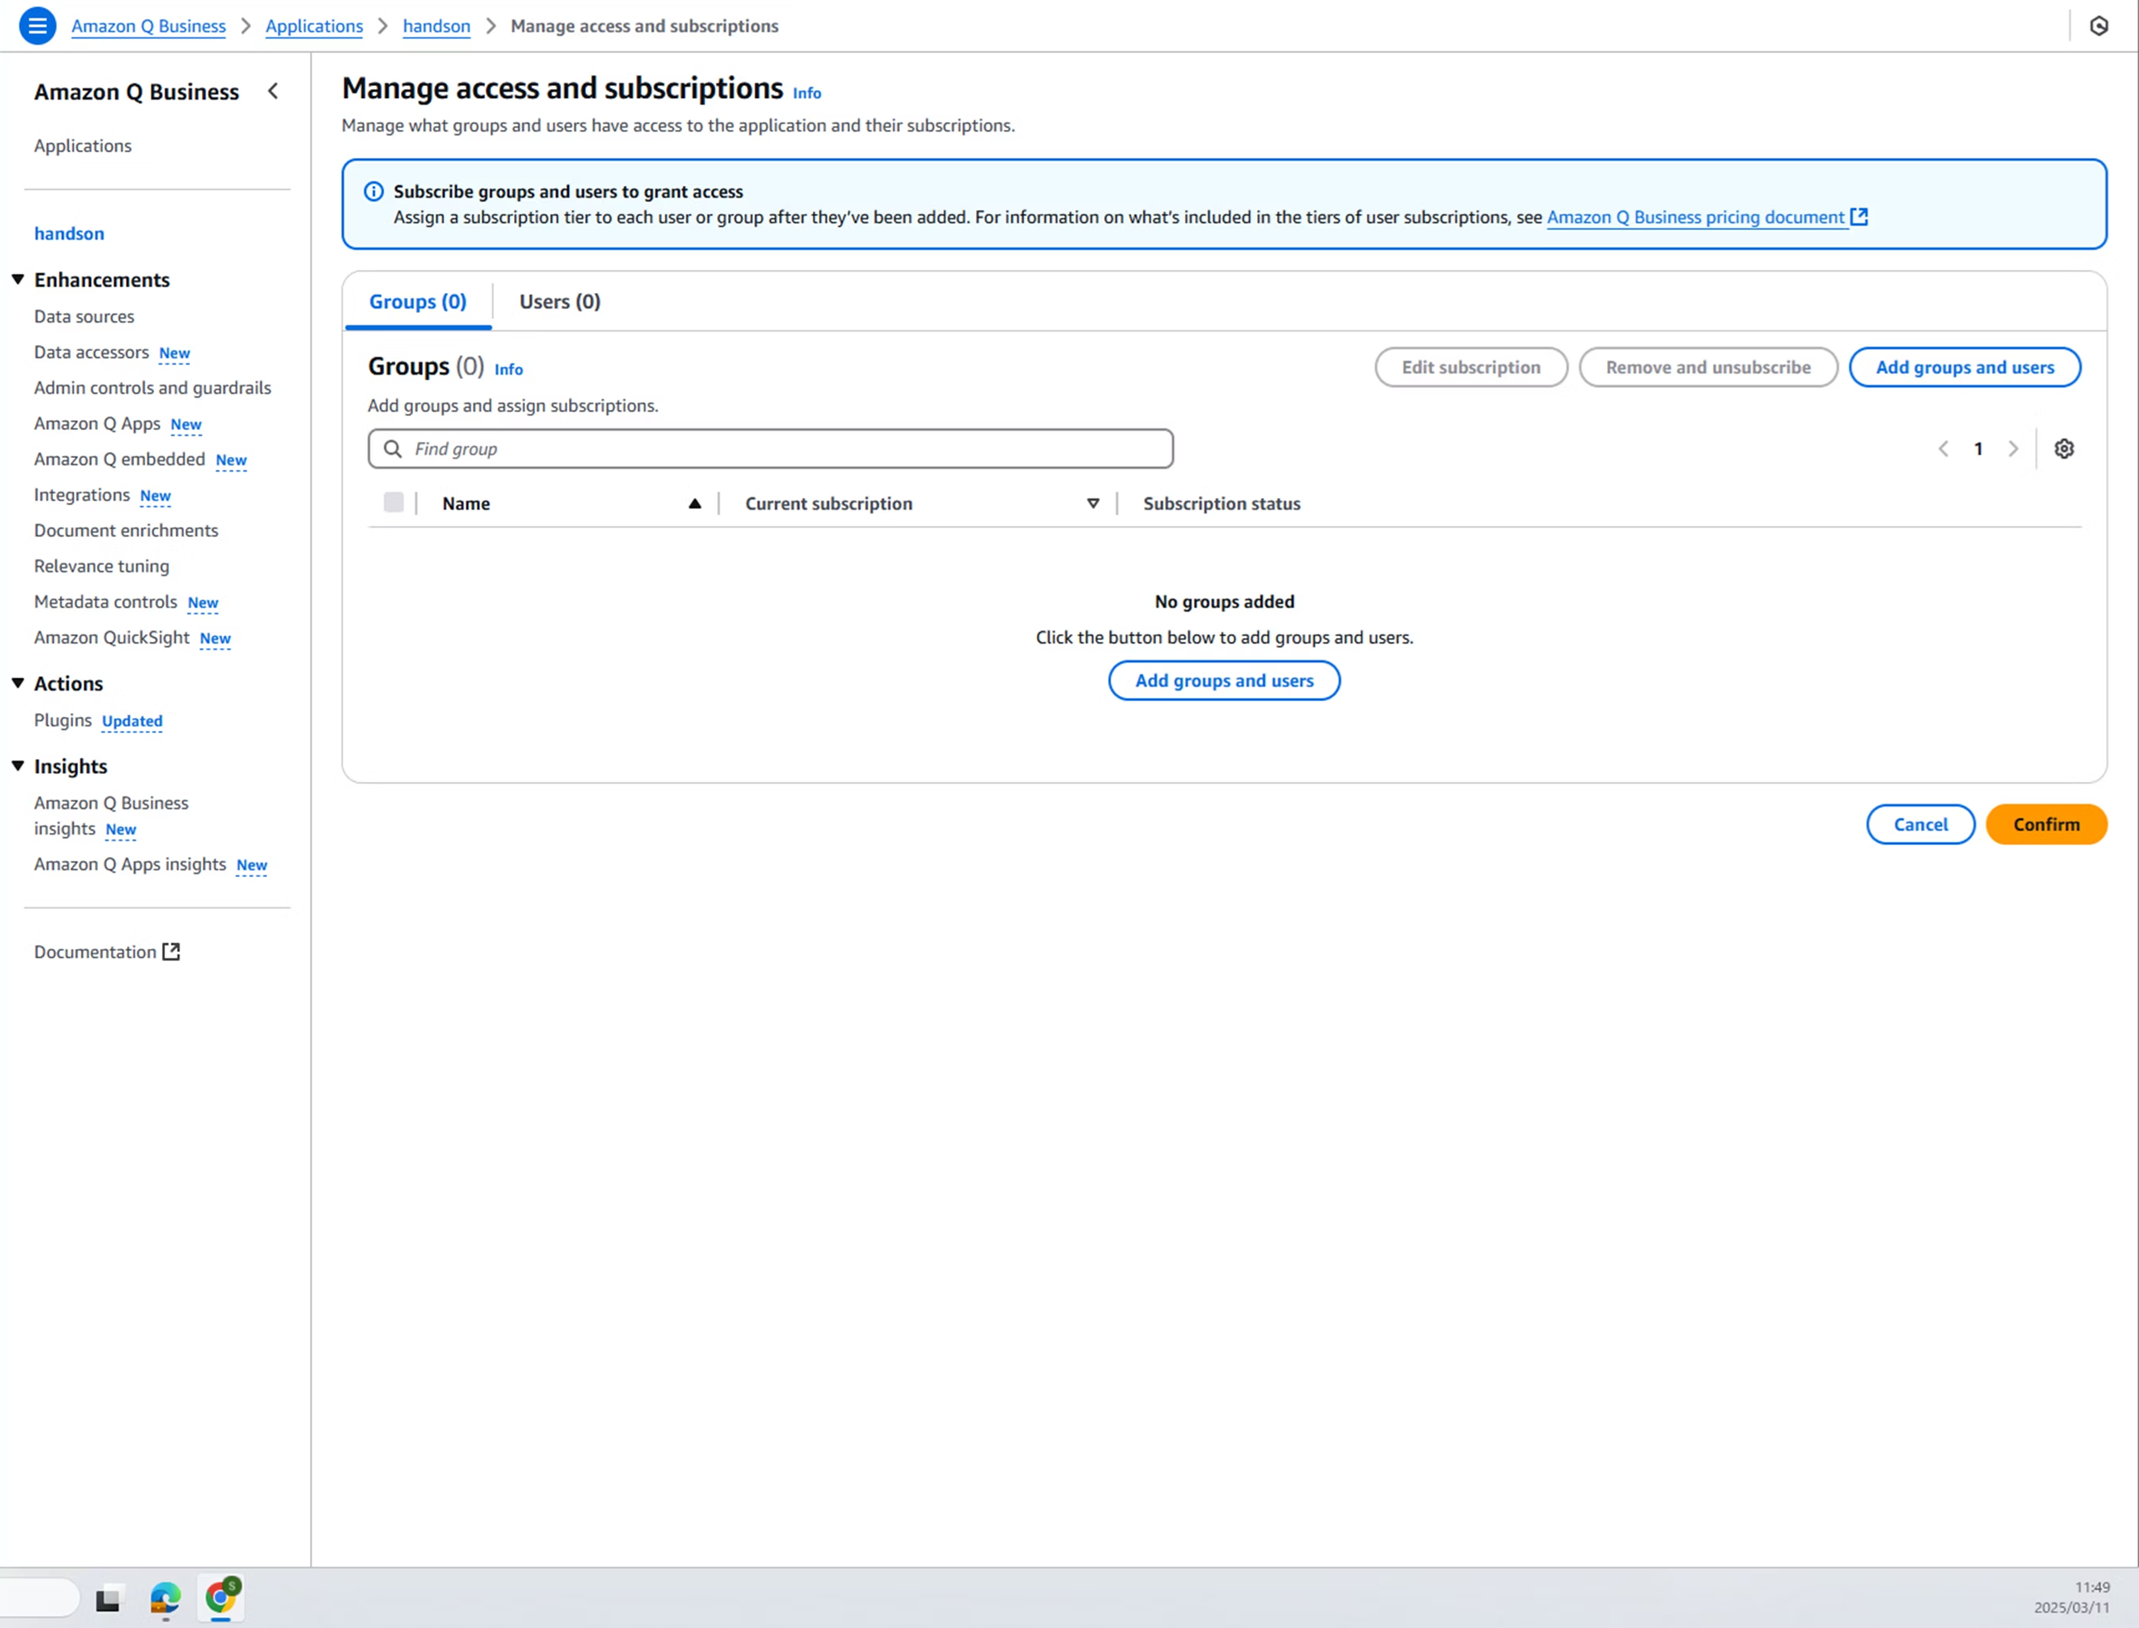Switch to the Users (0) tab
Viewport: 2139px width, 1628px height.
[x=559, y=302]
